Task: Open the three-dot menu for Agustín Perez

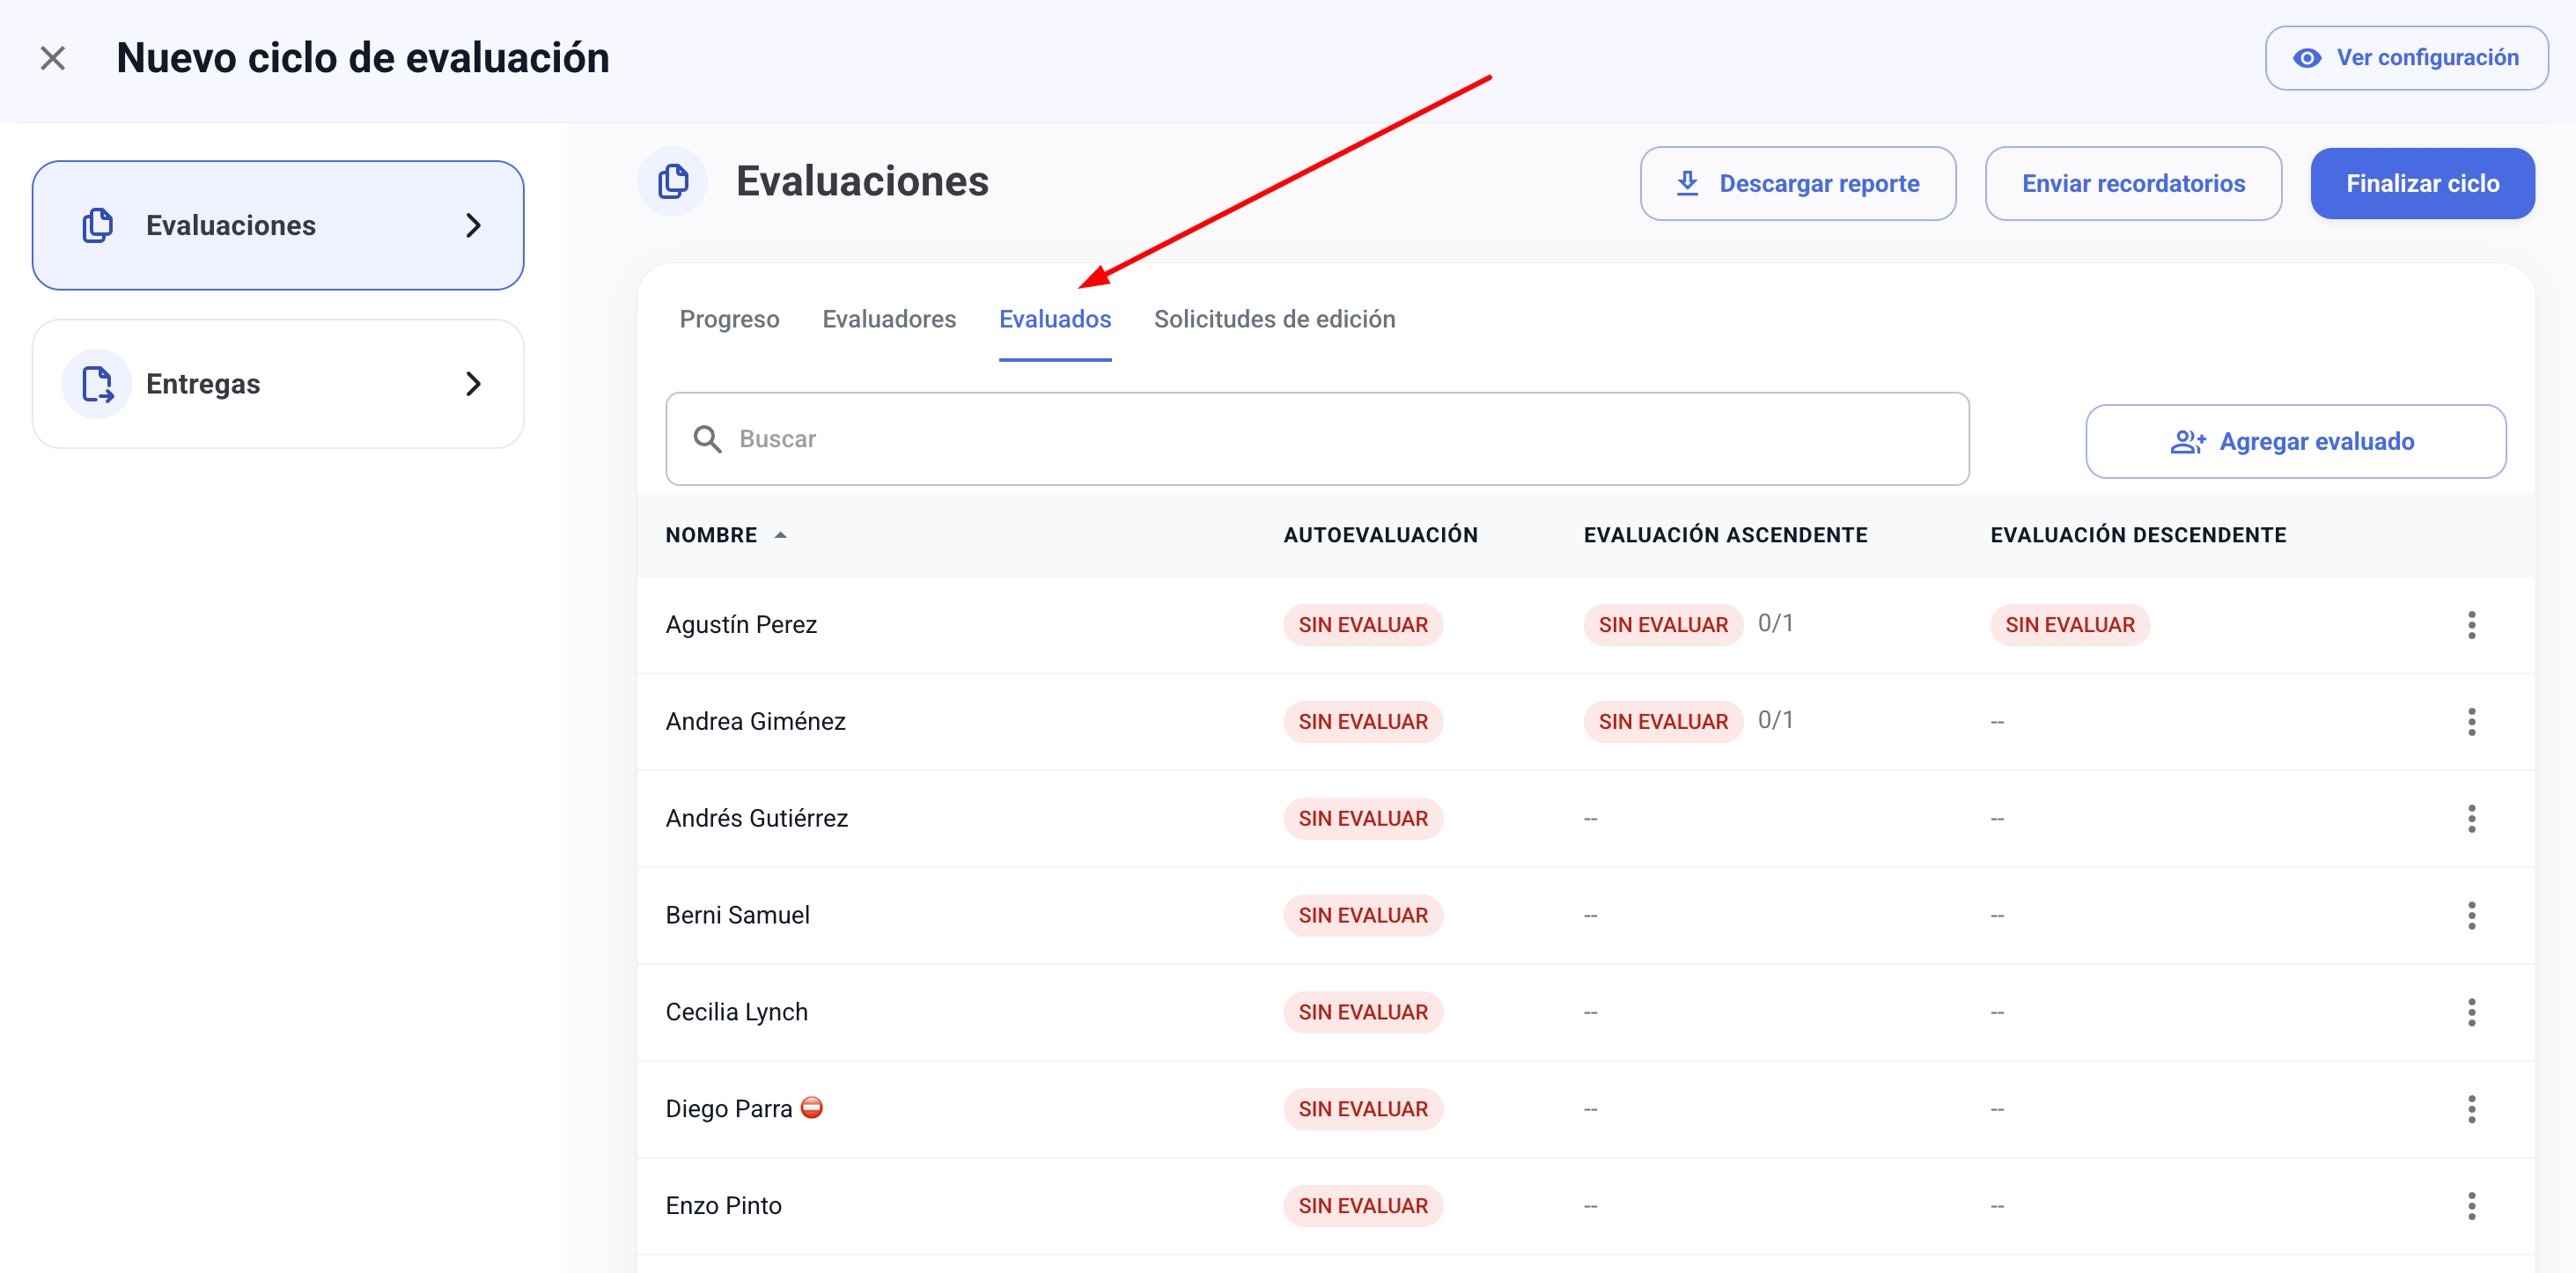Action: (x=2471, y=625)
